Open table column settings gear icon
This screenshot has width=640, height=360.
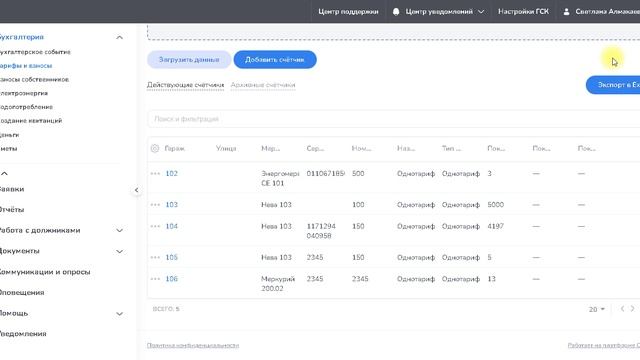pos(155,149)
